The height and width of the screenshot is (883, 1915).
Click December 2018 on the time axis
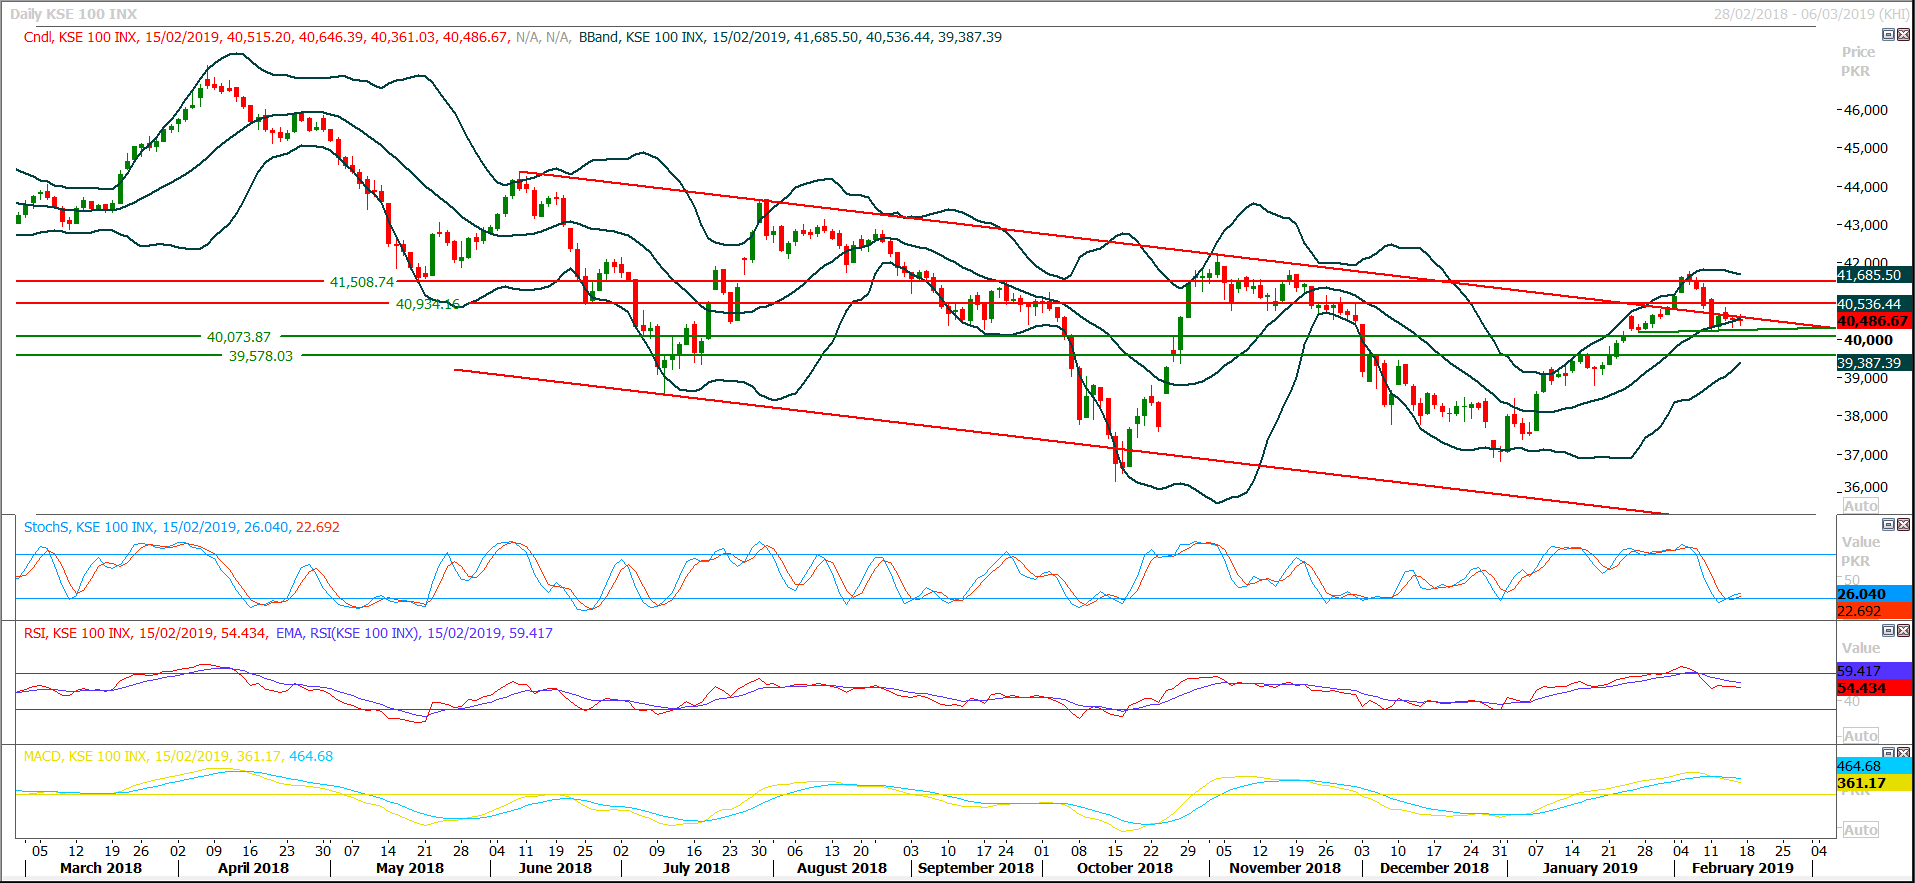click(x=1434, y=868)
